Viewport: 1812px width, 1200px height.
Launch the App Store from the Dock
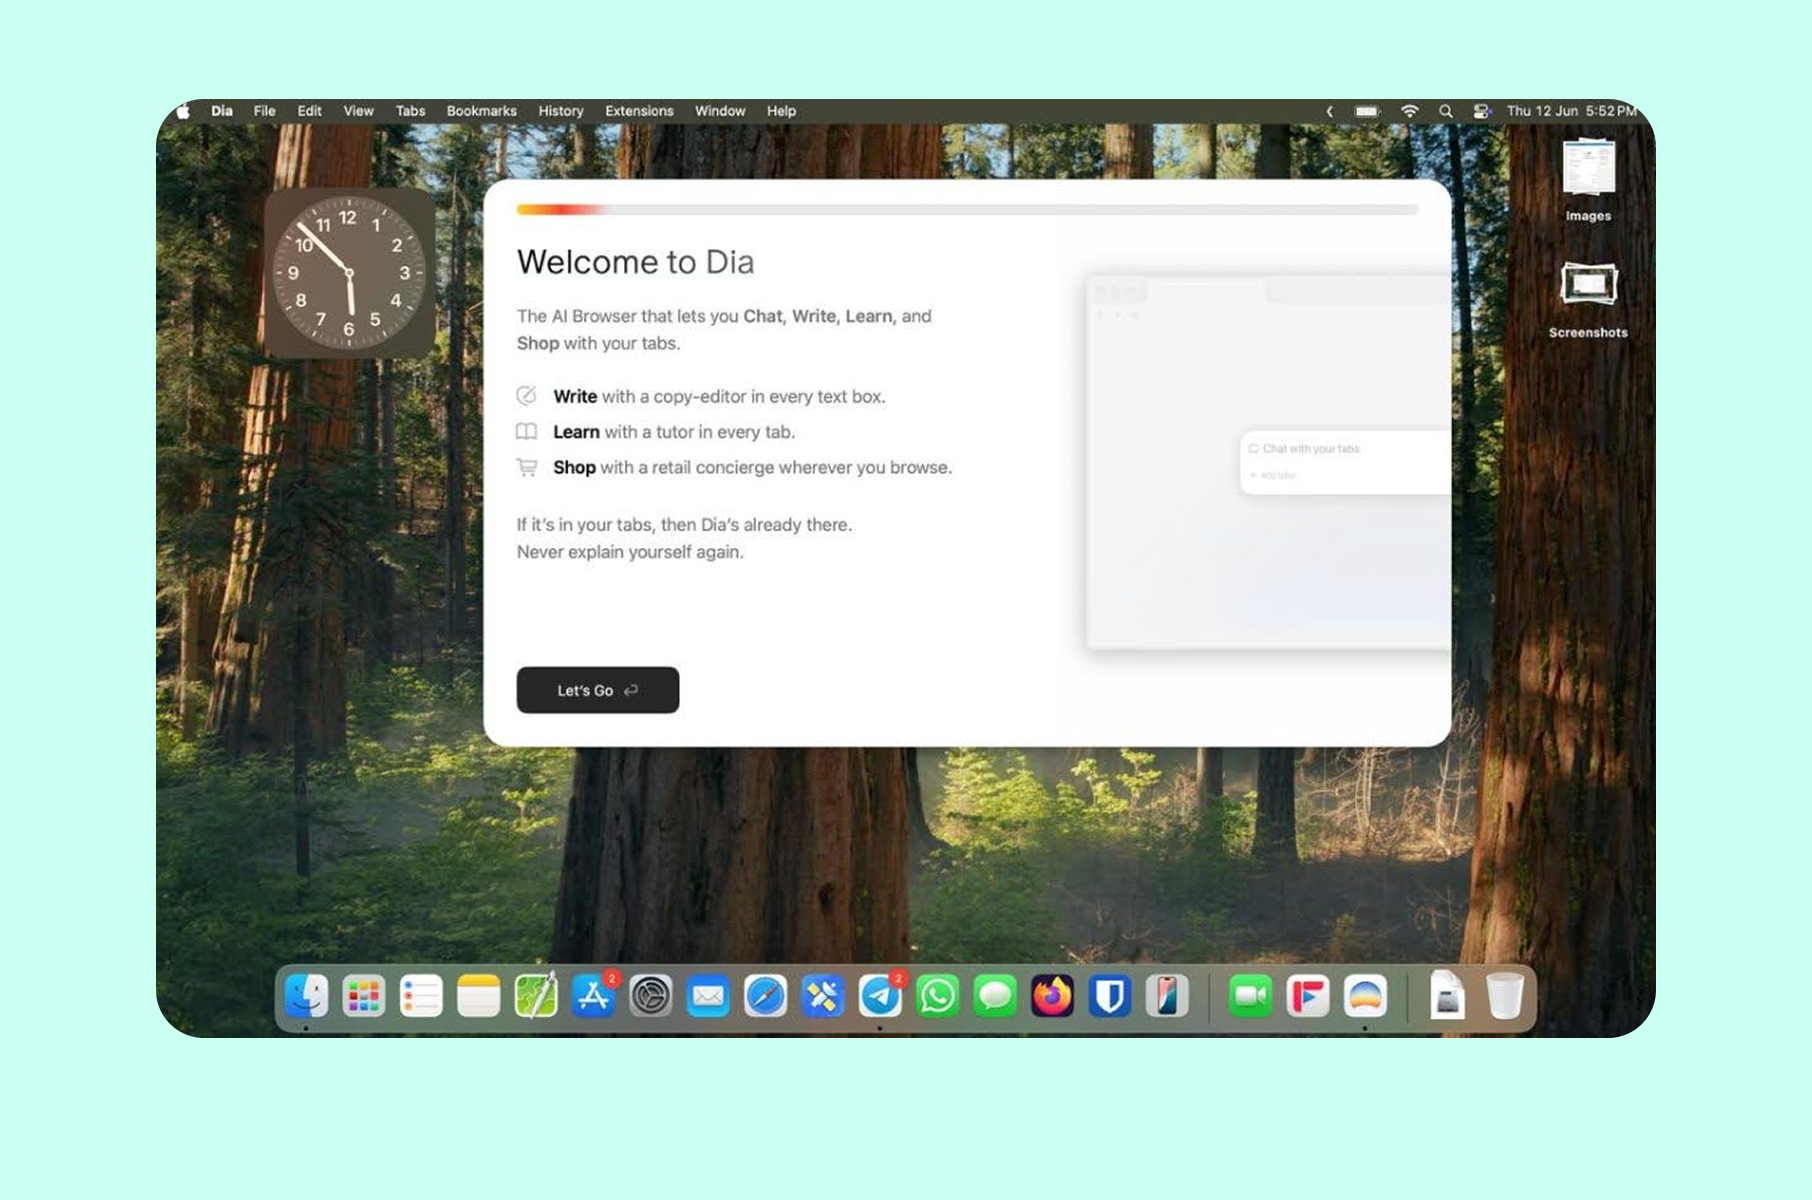595,995
